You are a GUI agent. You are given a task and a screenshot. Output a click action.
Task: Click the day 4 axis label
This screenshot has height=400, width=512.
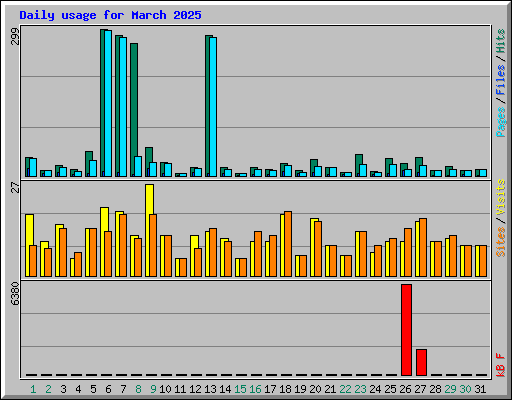pos(78,389)
